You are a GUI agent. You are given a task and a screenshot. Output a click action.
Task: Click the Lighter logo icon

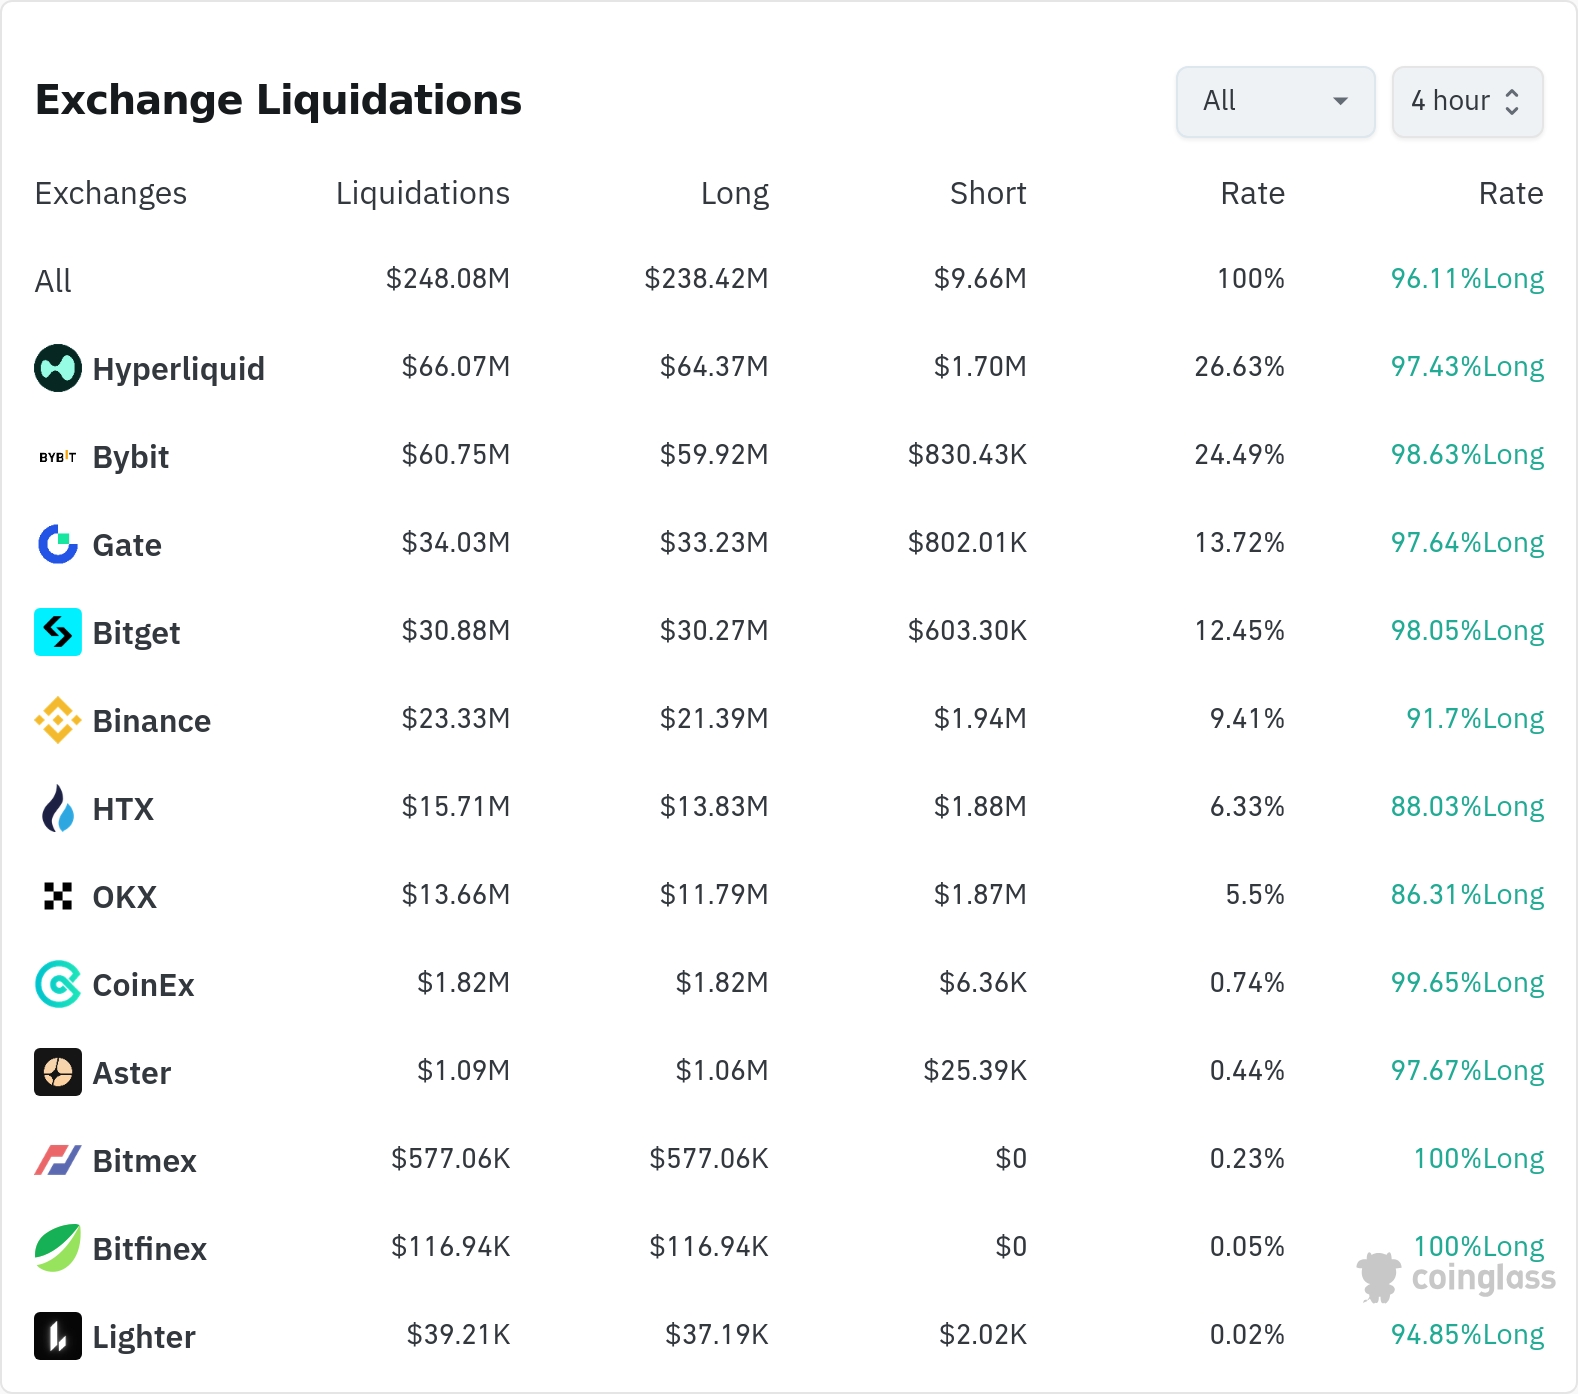58,1336
